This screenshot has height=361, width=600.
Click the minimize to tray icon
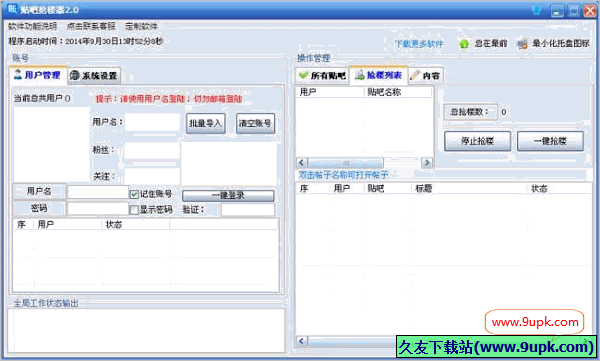click(522, 44)
